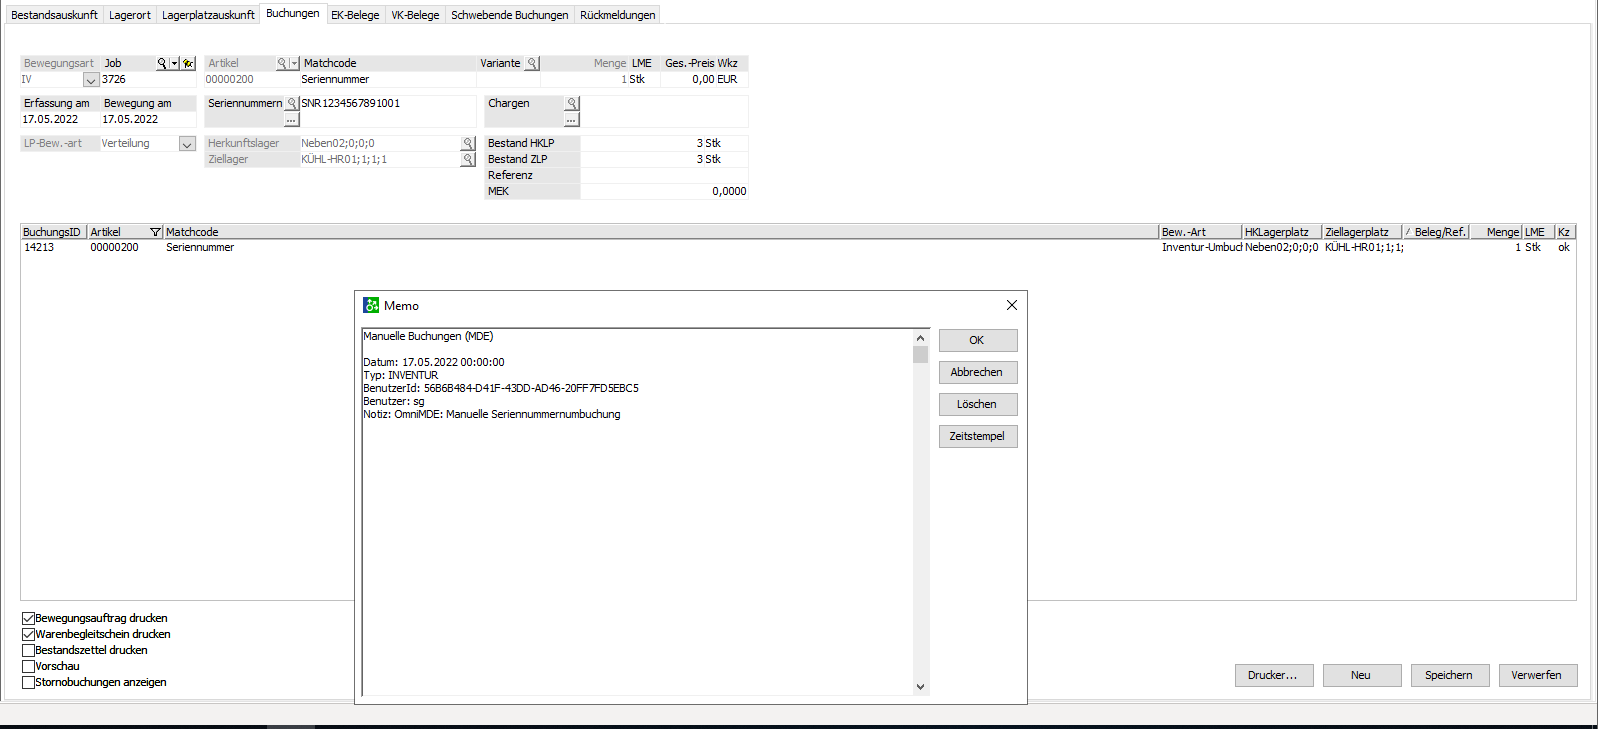1598x729 pixels.
Task: Open the Schwebende Buchungen tab
Action: coord(509,15)
